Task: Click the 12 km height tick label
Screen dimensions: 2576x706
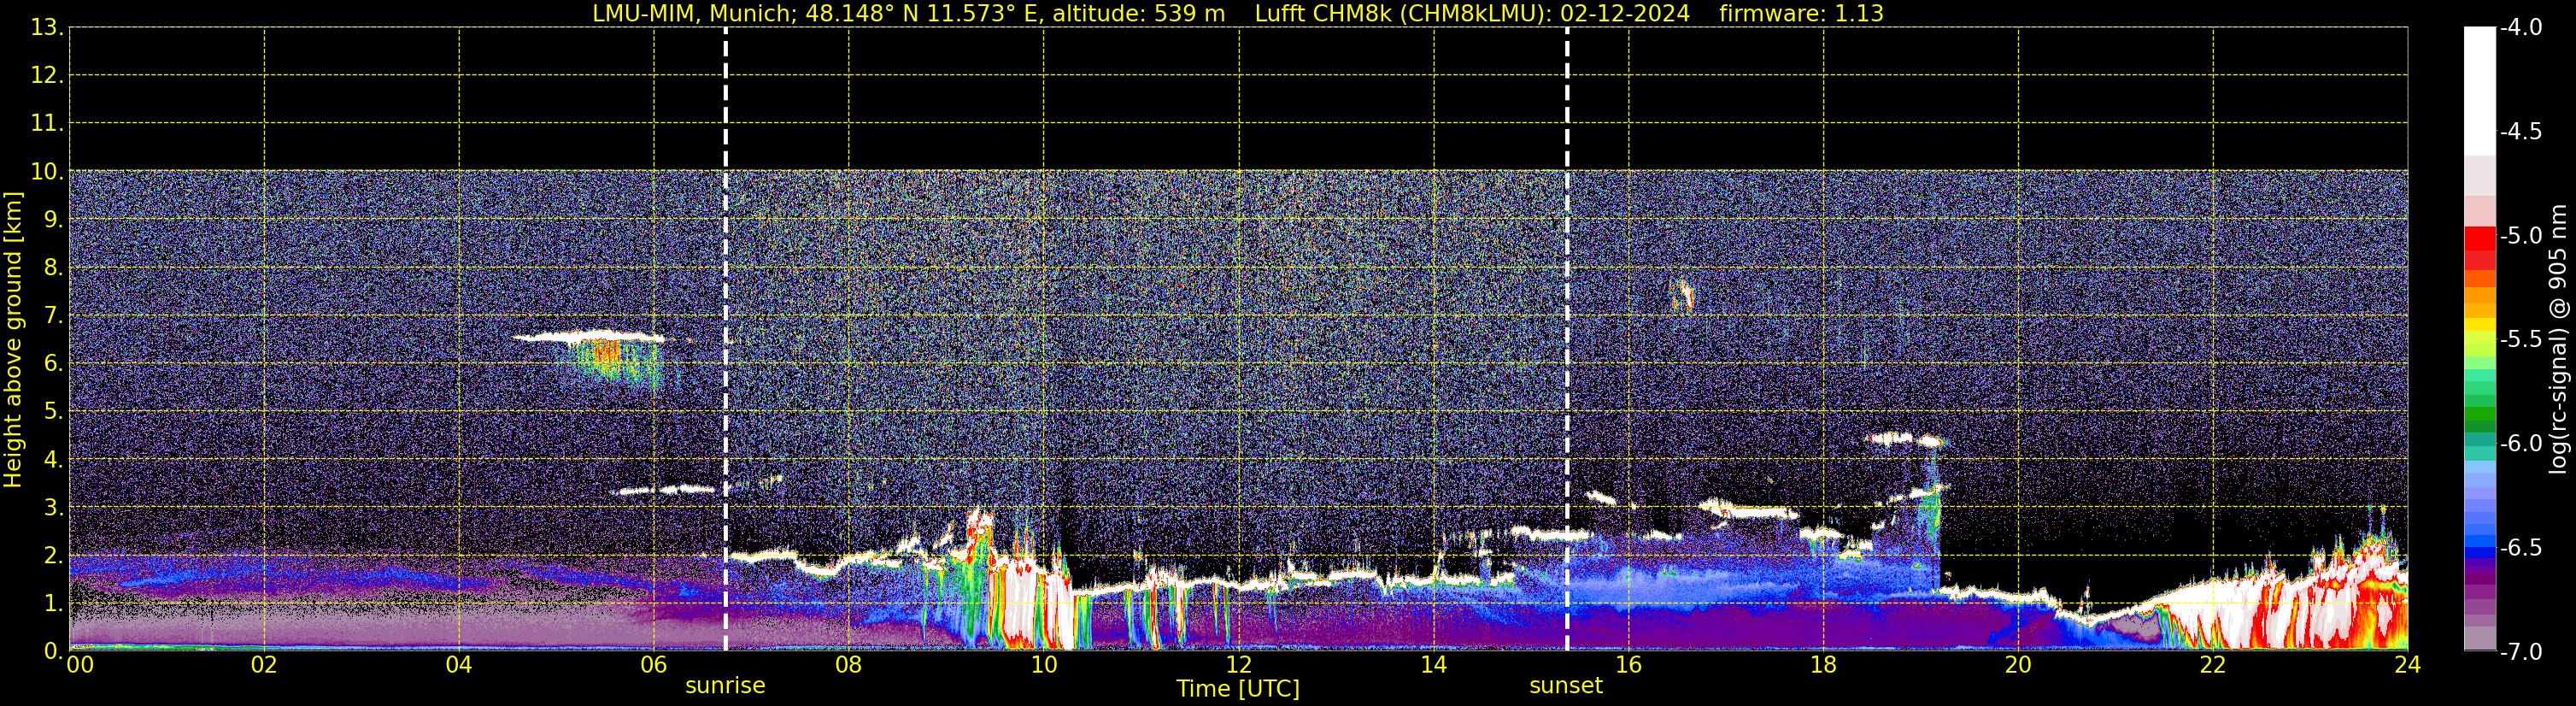Action: pyautogui.click(x=46, y=75)
